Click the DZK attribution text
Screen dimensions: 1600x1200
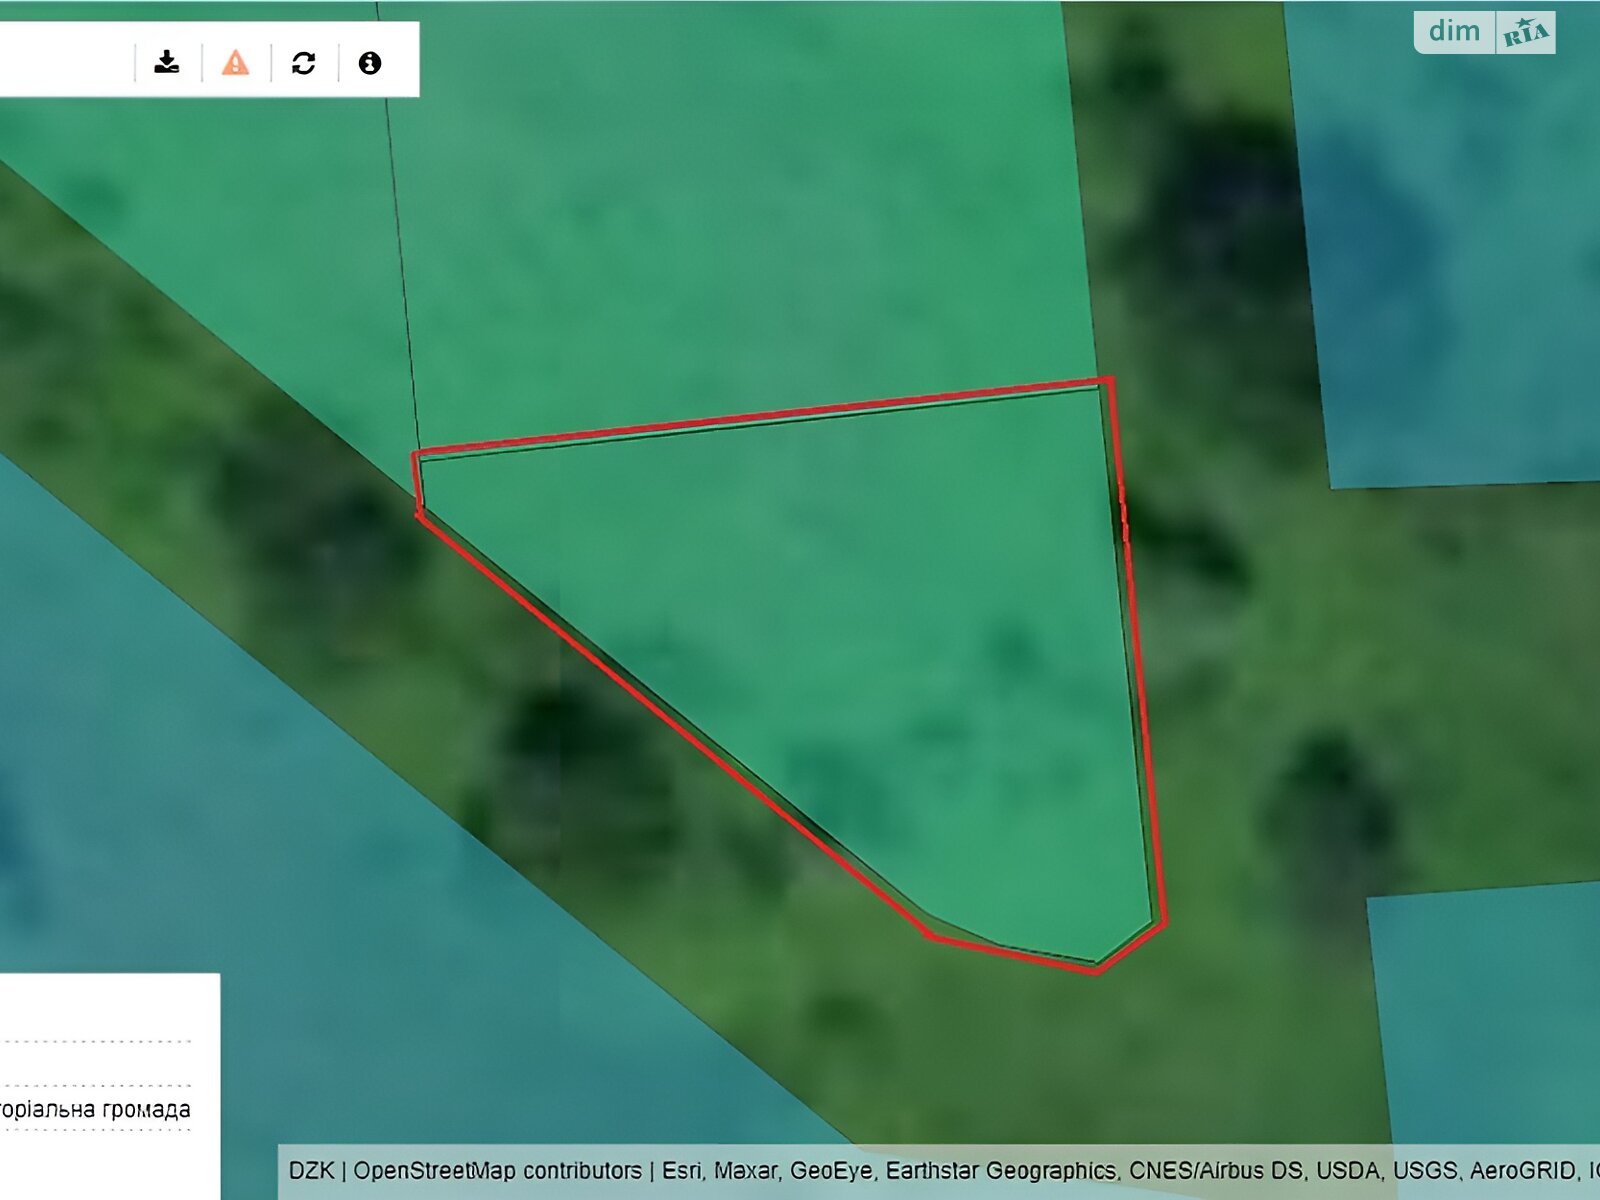point(311,1170)
